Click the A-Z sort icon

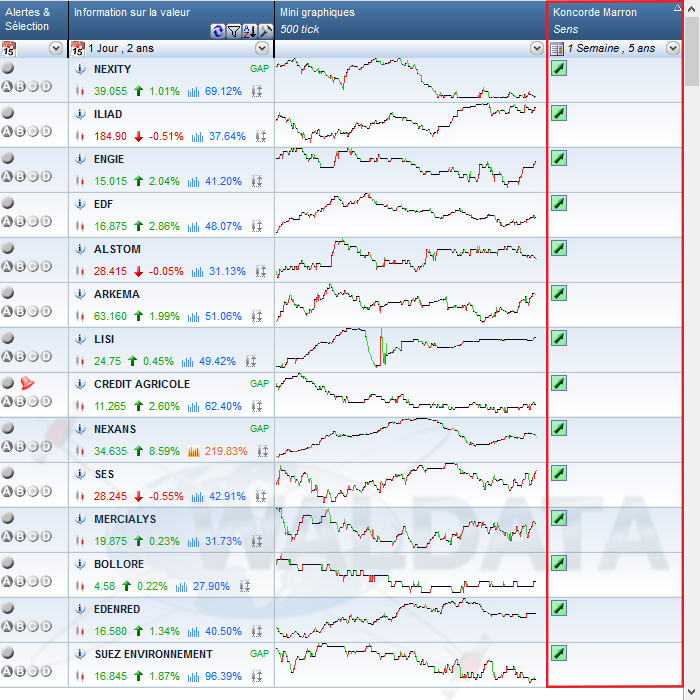[x=250, y=31]
